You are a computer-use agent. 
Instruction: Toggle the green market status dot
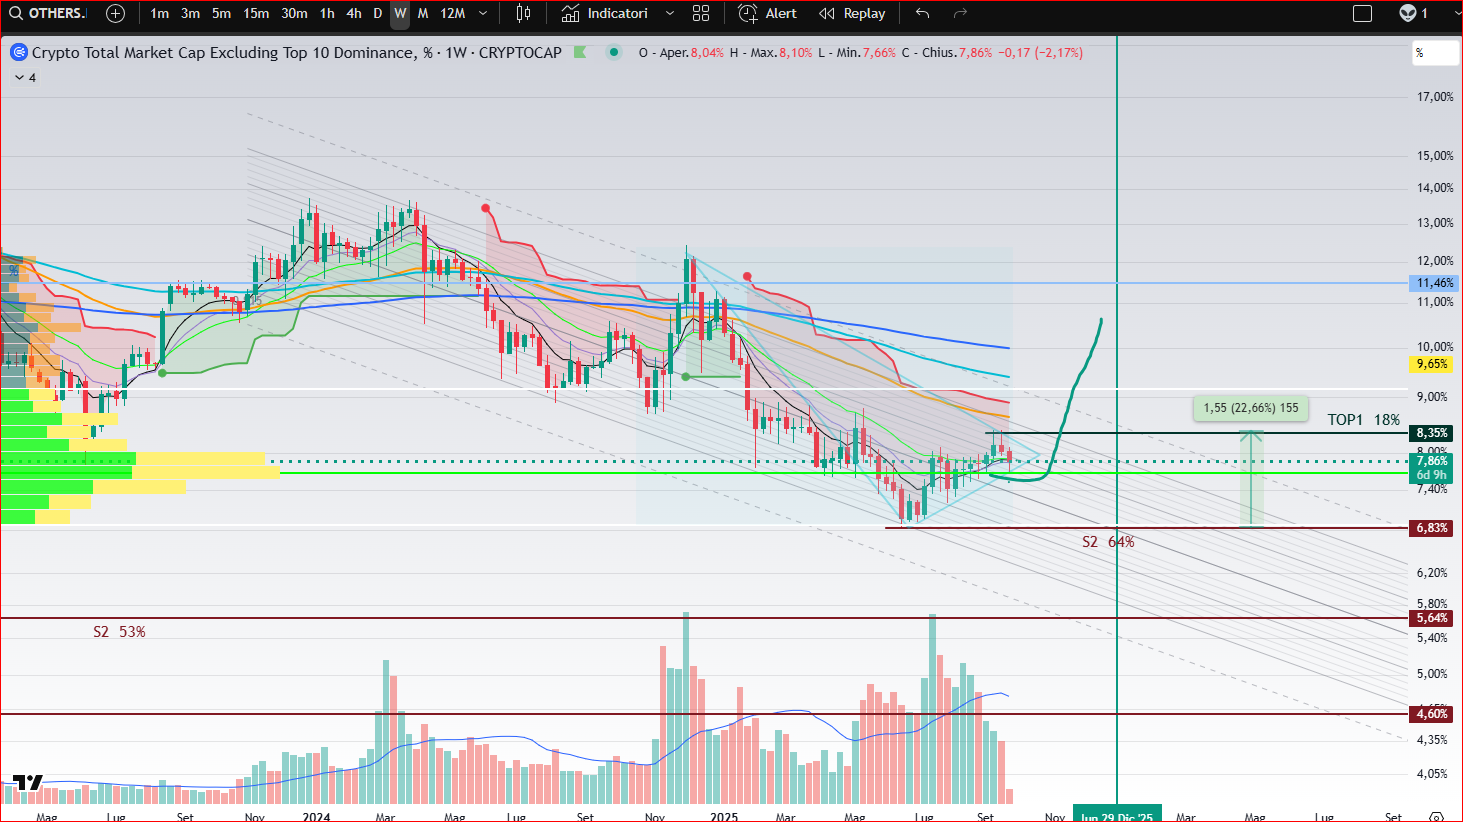click(x=614, y=52)
